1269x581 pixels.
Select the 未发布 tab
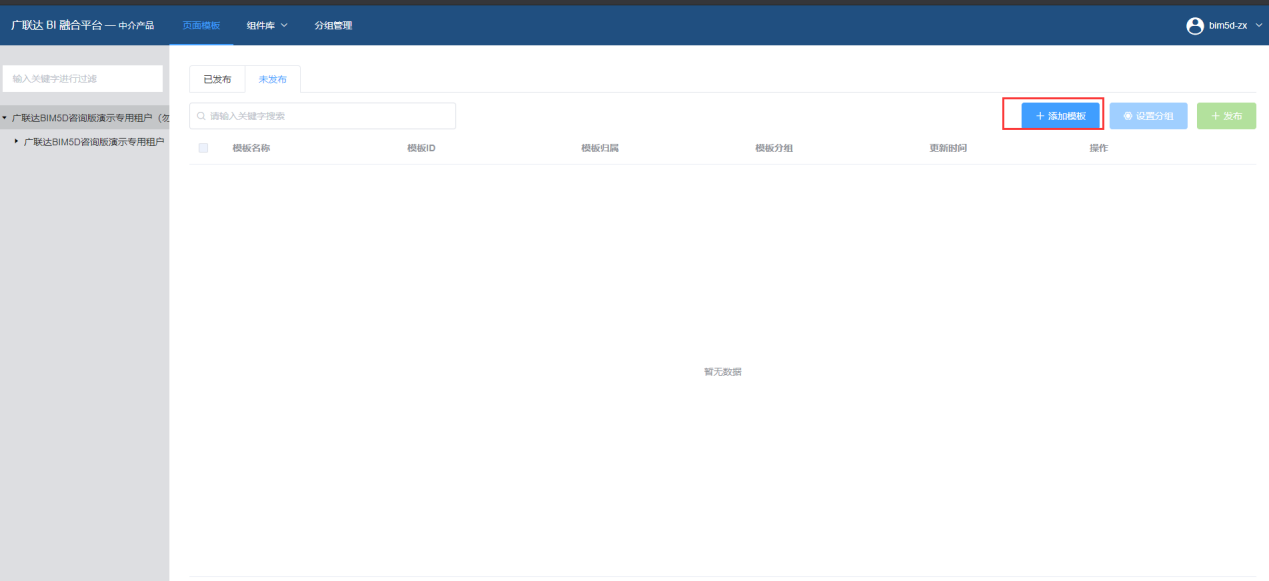point(272,79)
